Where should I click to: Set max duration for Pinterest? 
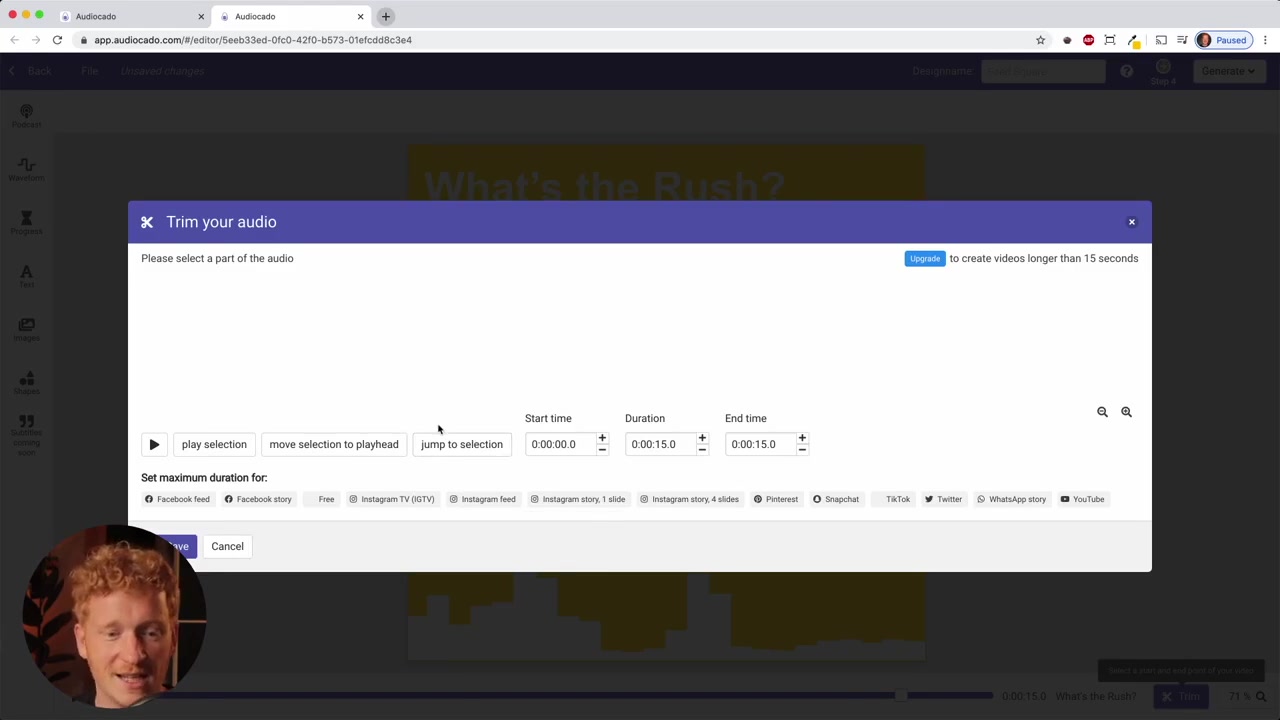[x=776, y=499]
